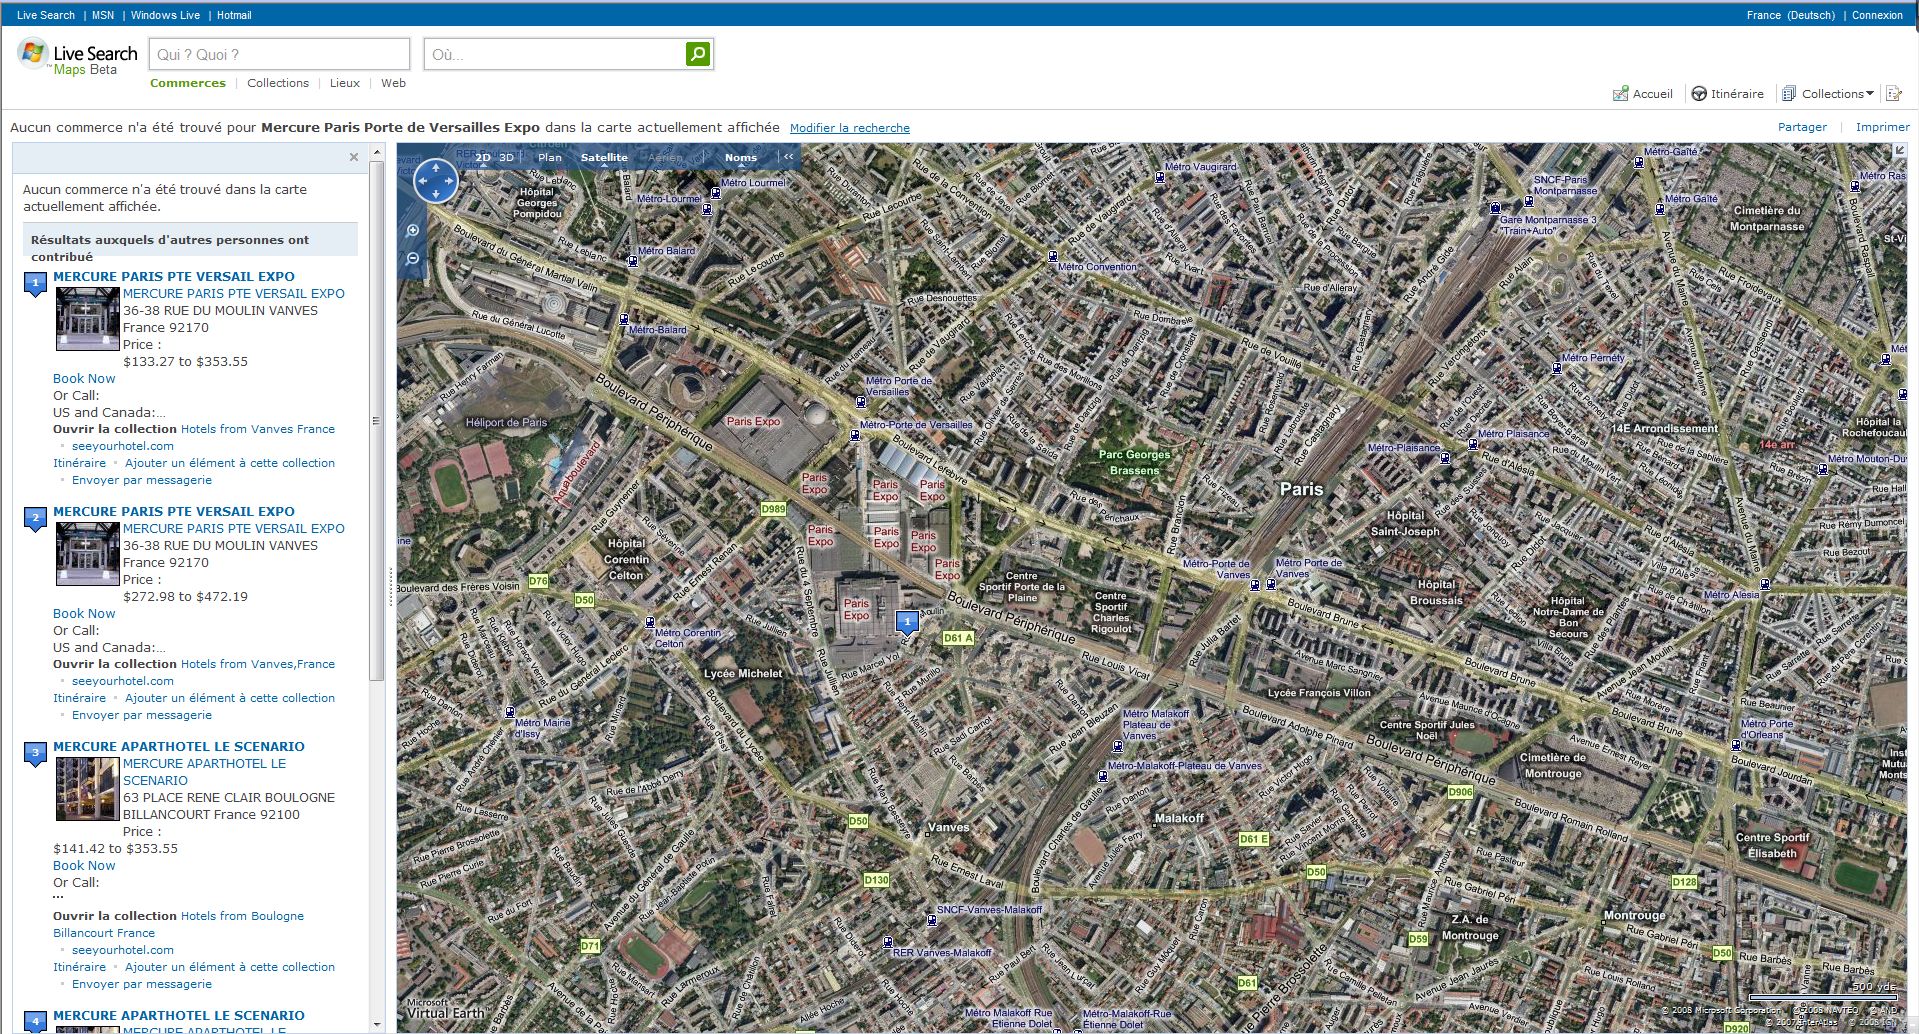Viewport: 1919px width, 1034px height.
Task: Click Live Search in the top bar
Action: click(x=46, y=15)
